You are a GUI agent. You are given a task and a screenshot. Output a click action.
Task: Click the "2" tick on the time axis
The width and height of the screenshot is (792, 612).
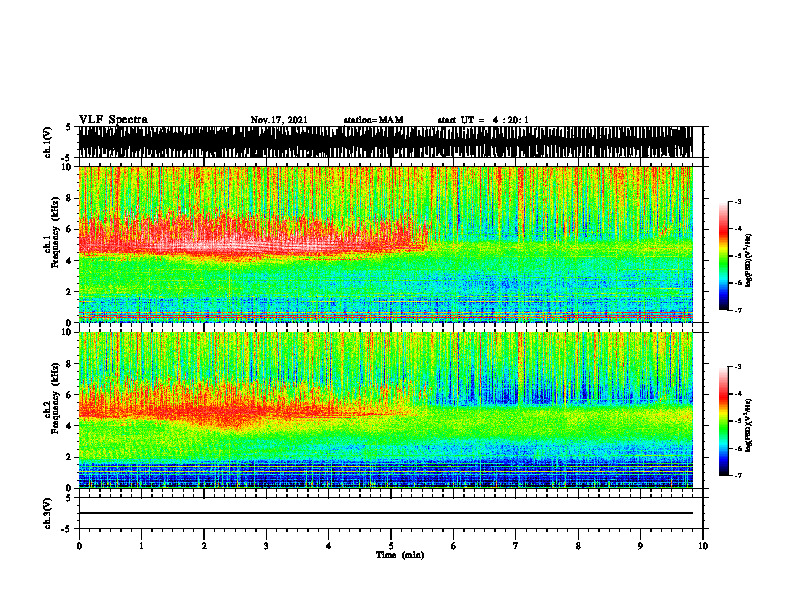coord(204,546)
